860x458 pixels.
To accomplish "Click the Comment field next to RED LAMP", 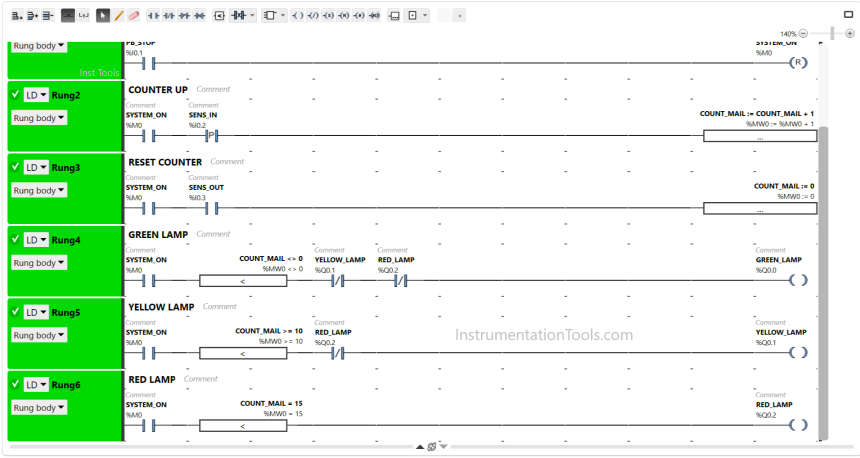I will pyautogui.click(x=201, y=378).
